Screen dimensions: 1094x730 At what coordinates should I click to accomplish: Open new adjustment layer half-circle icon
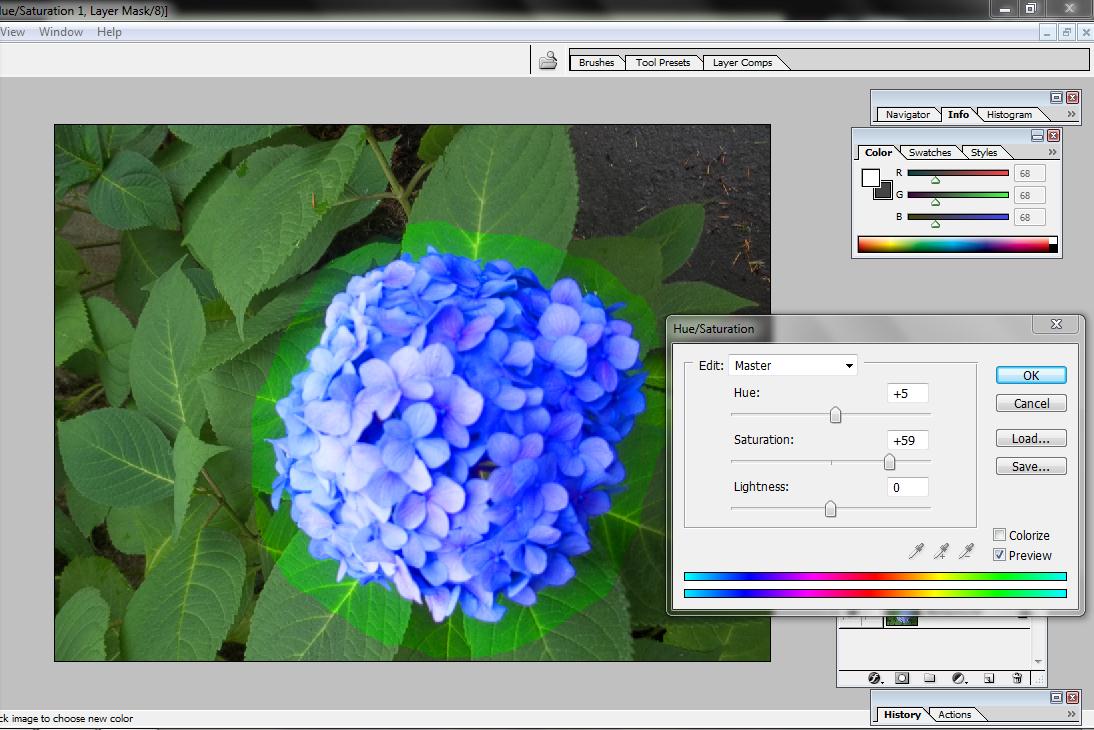[x=959, y=678]
